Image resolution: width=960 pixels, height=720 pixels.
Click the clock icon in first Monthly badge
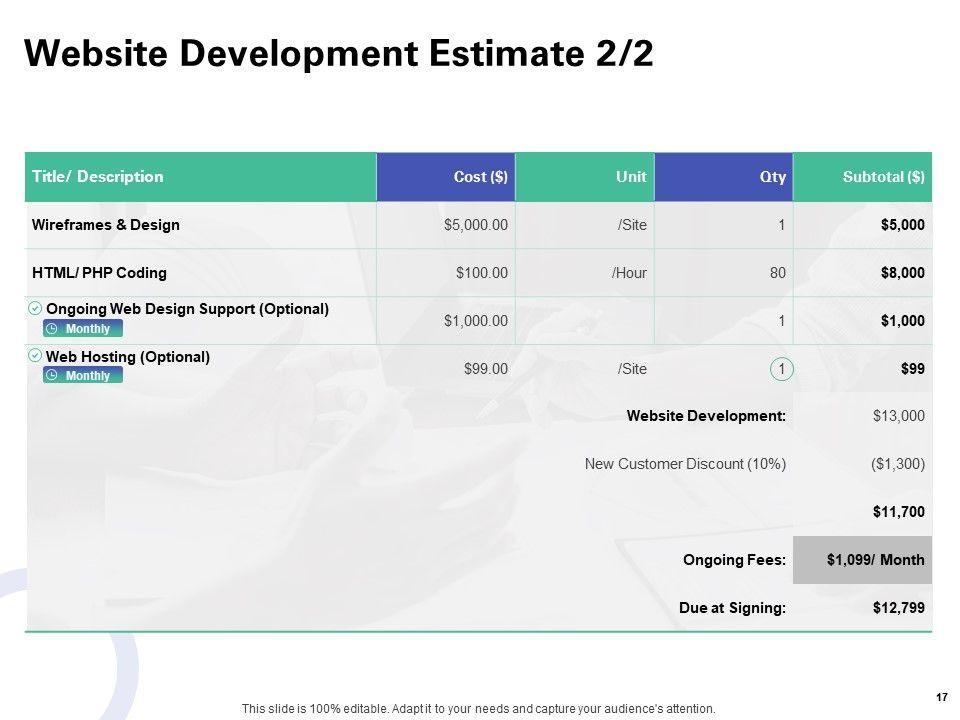coord(53,329)
